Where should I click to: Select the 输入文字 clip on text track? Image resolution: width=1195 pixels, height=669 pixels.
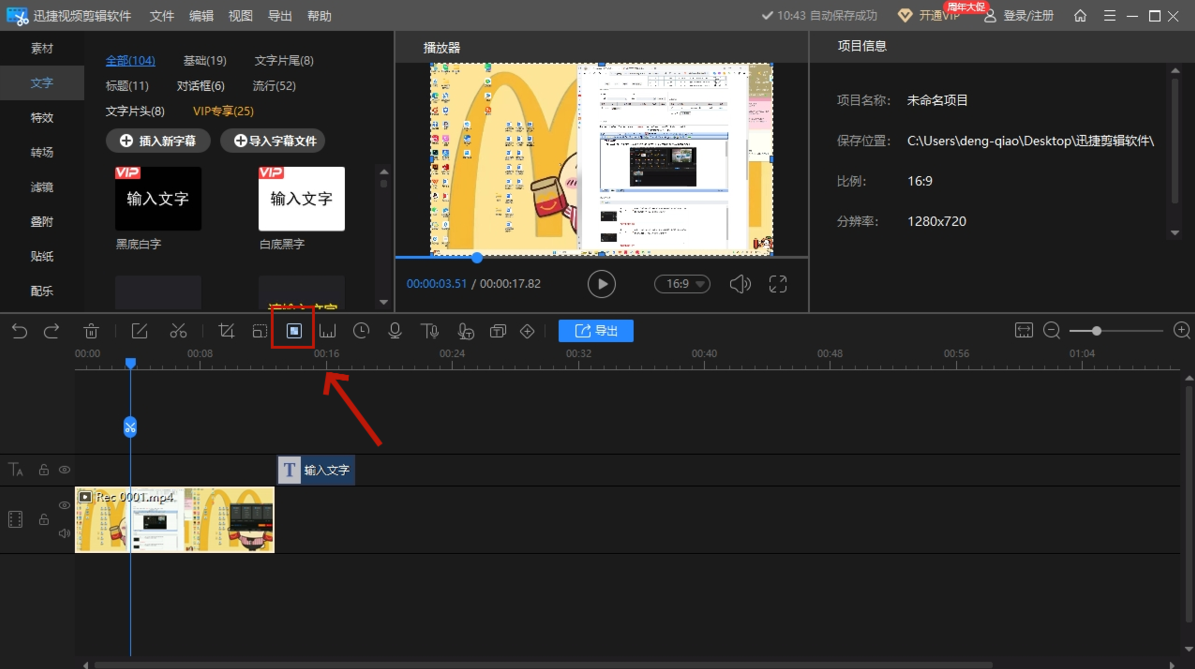pyautogui.click(x=316, y=470)
